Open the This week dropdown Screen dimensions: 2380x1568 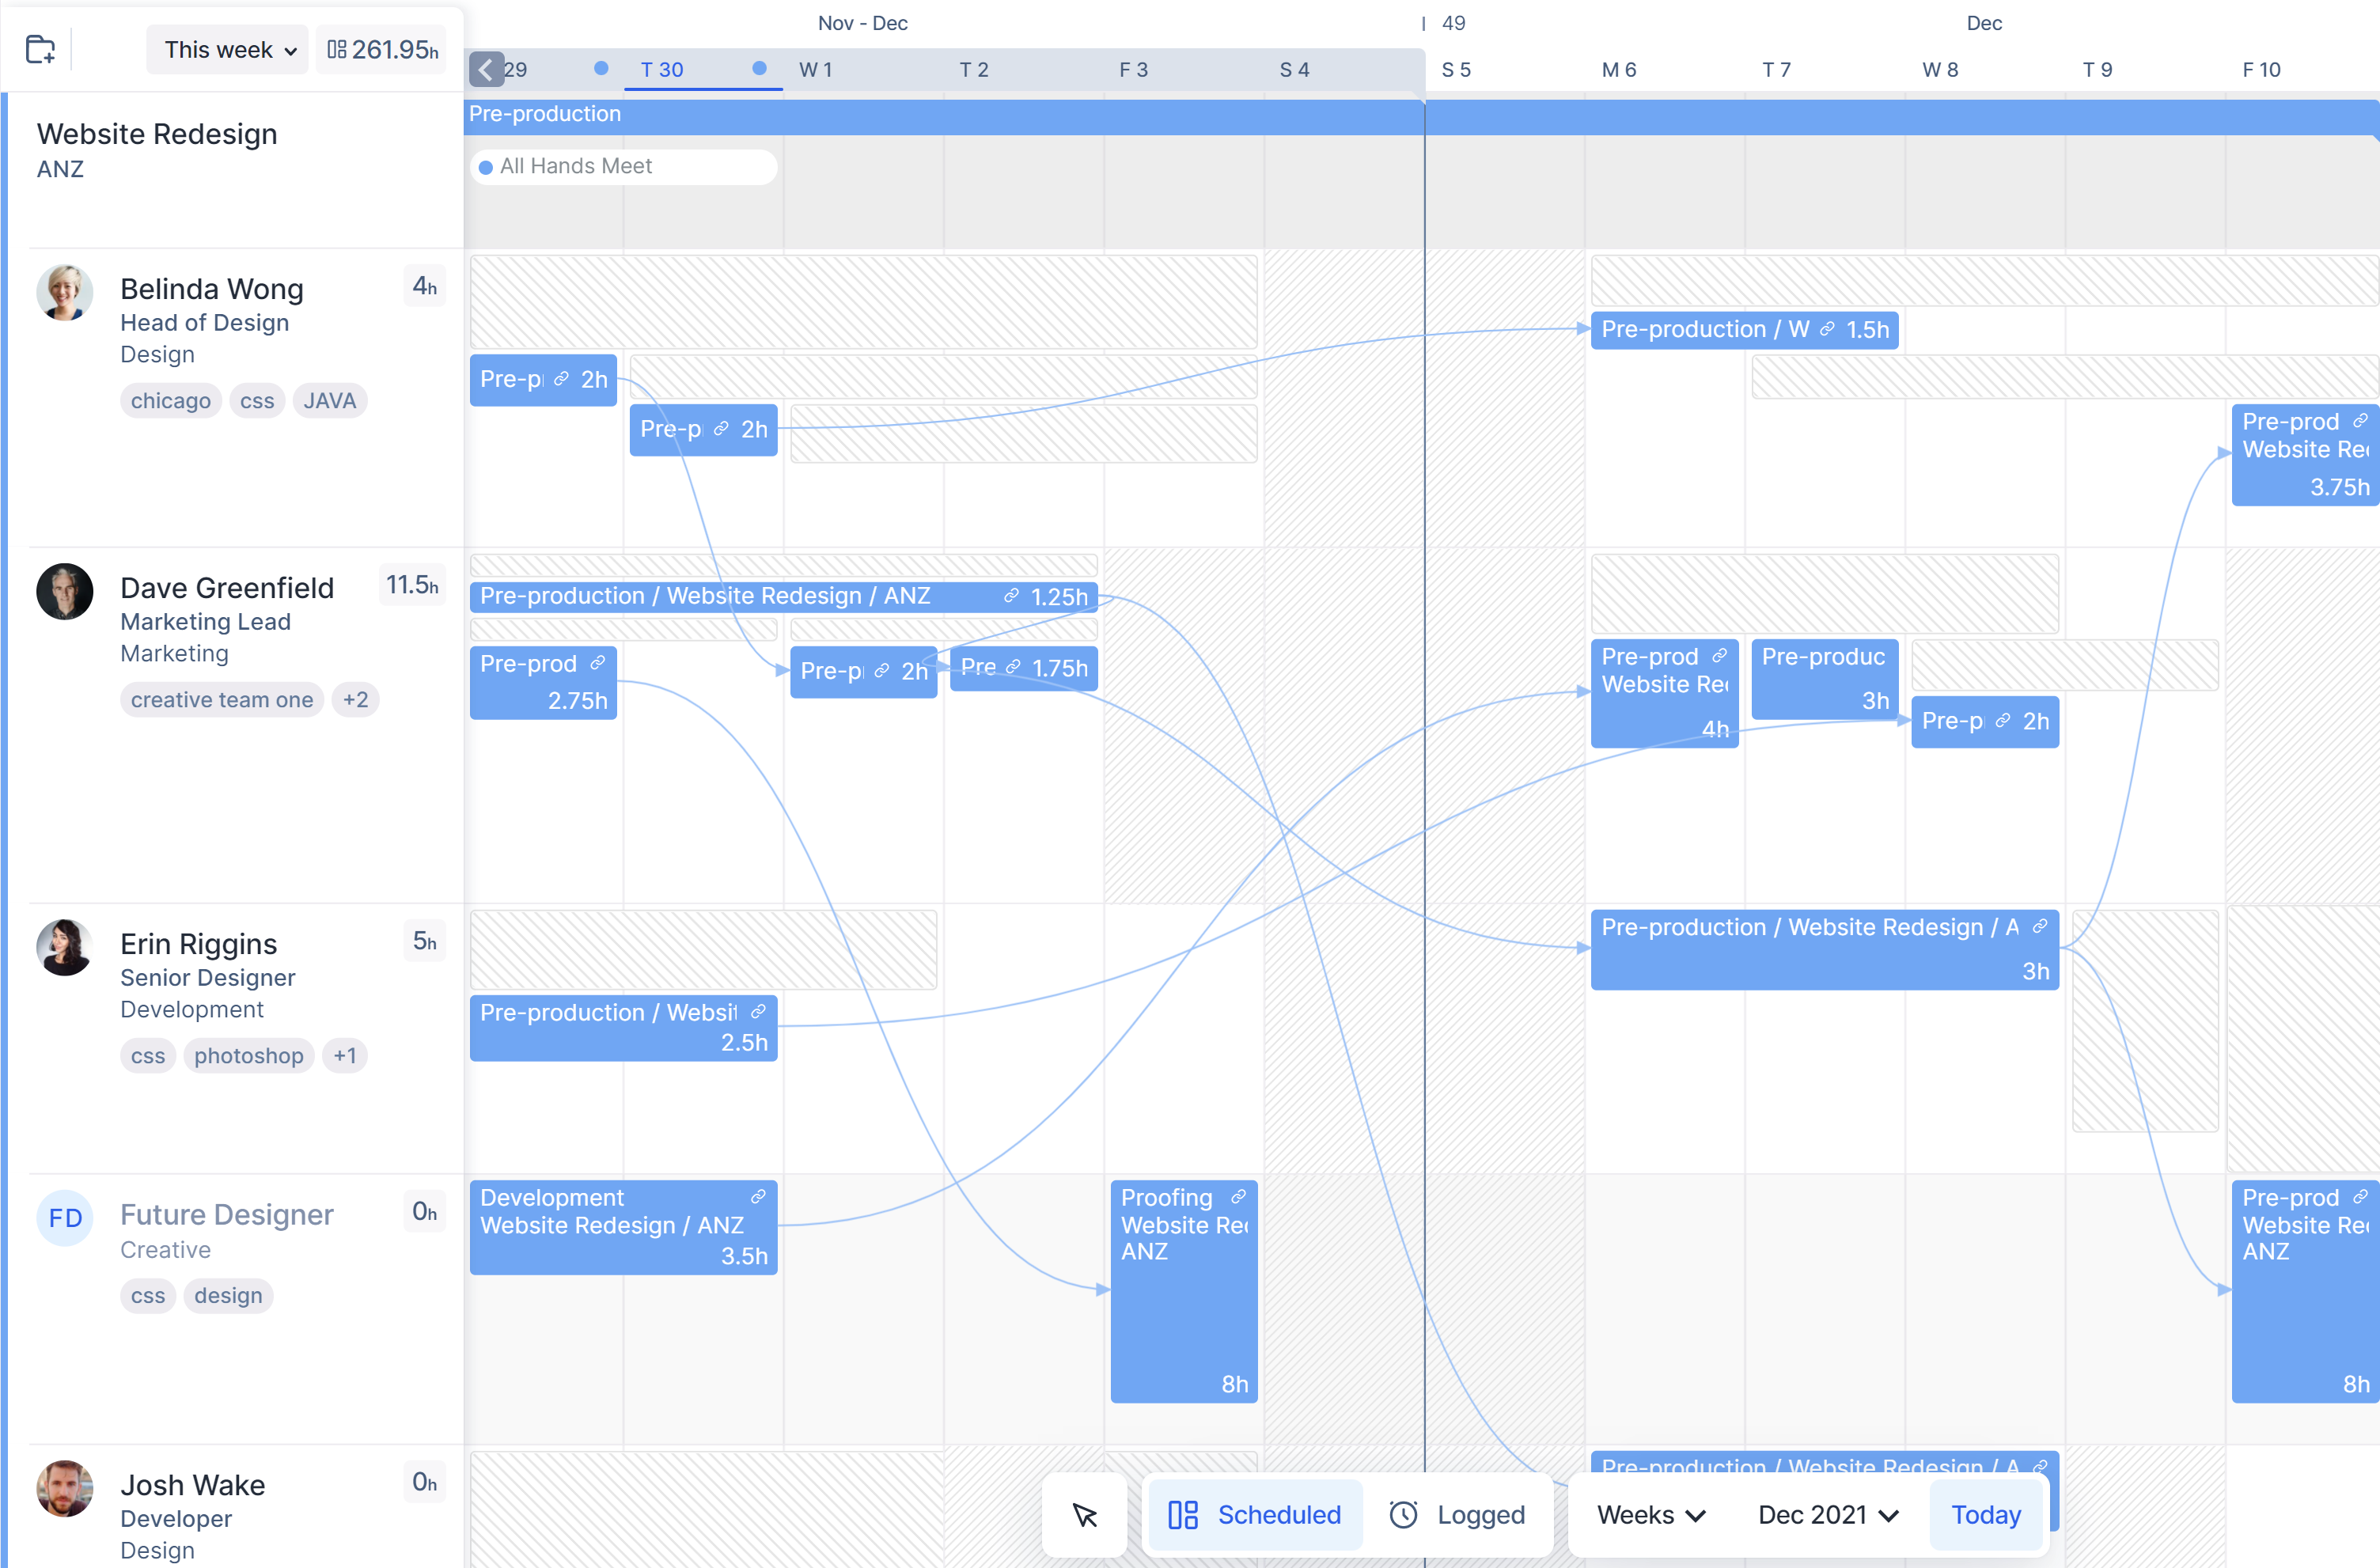click(x=228, y=49)
